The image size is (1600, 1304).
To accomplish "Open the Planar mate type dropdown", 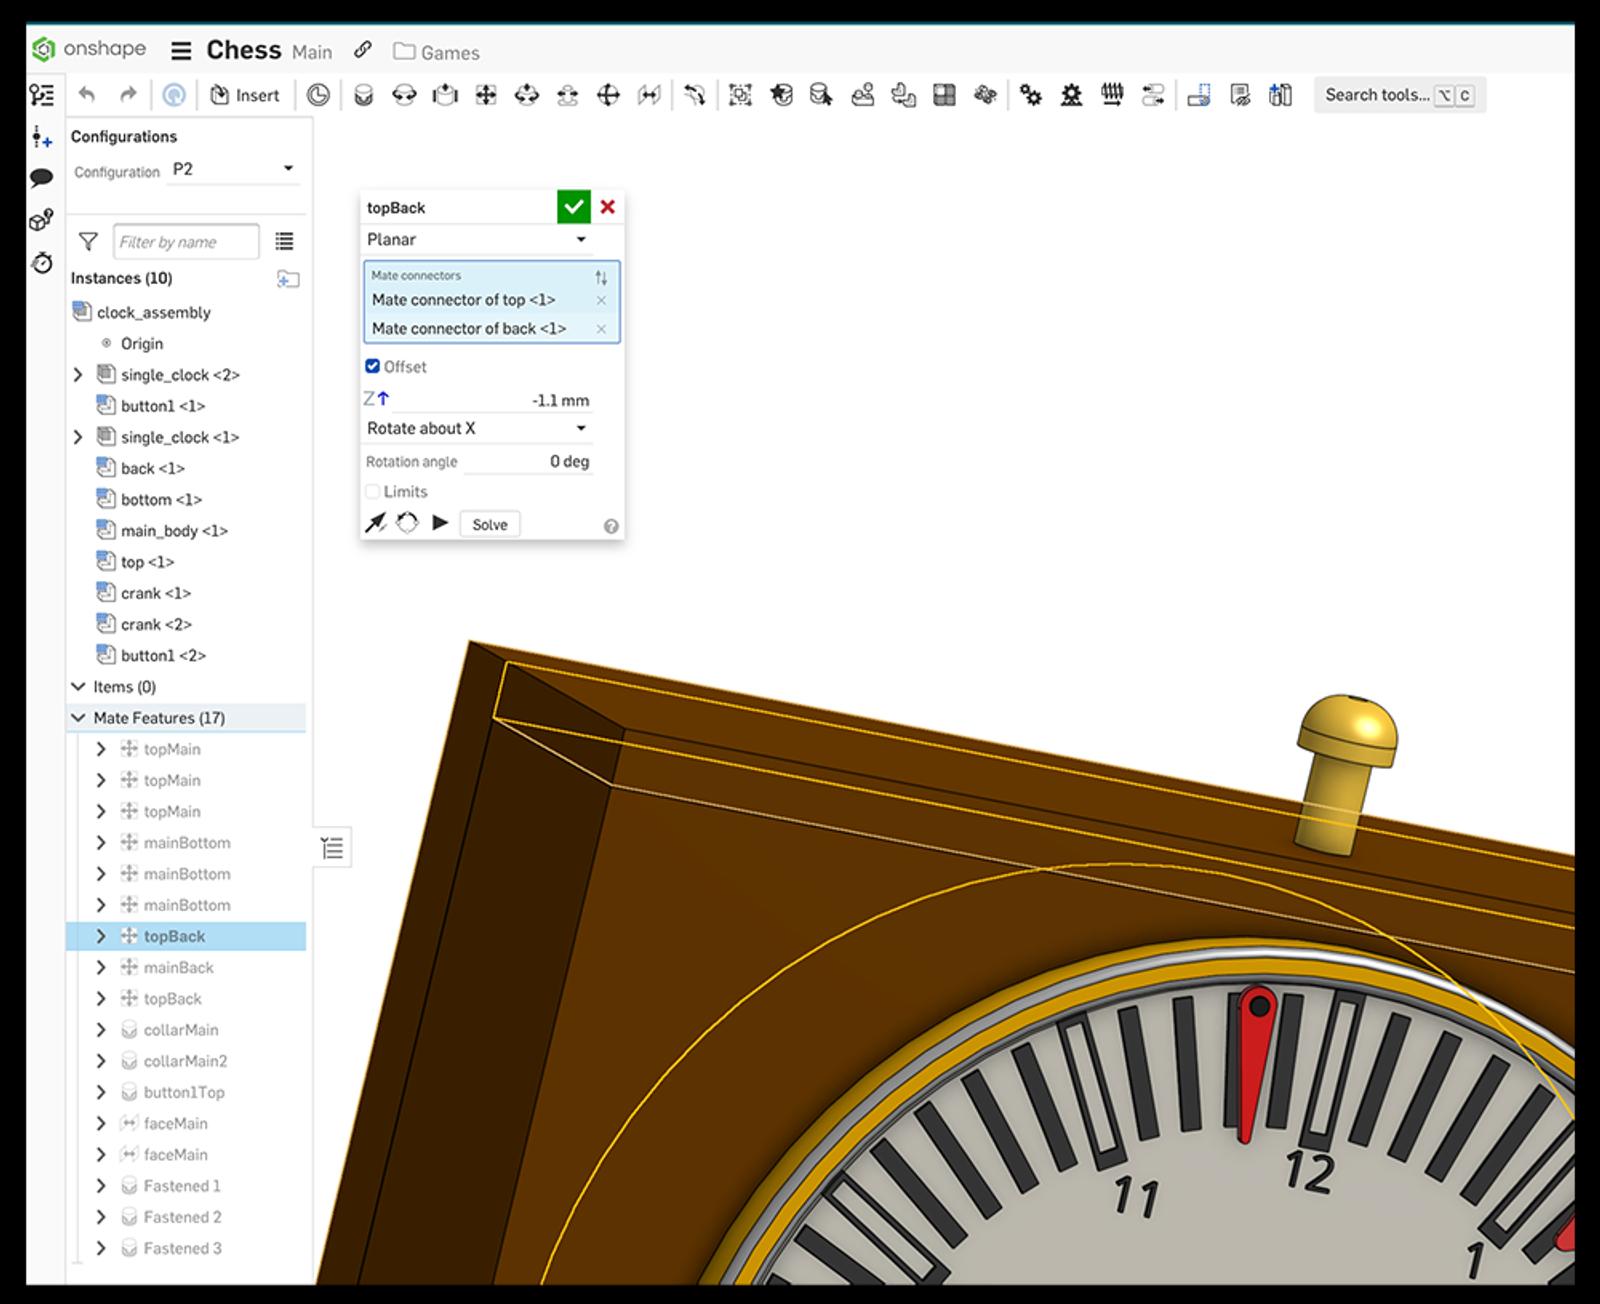I will 478,240.
